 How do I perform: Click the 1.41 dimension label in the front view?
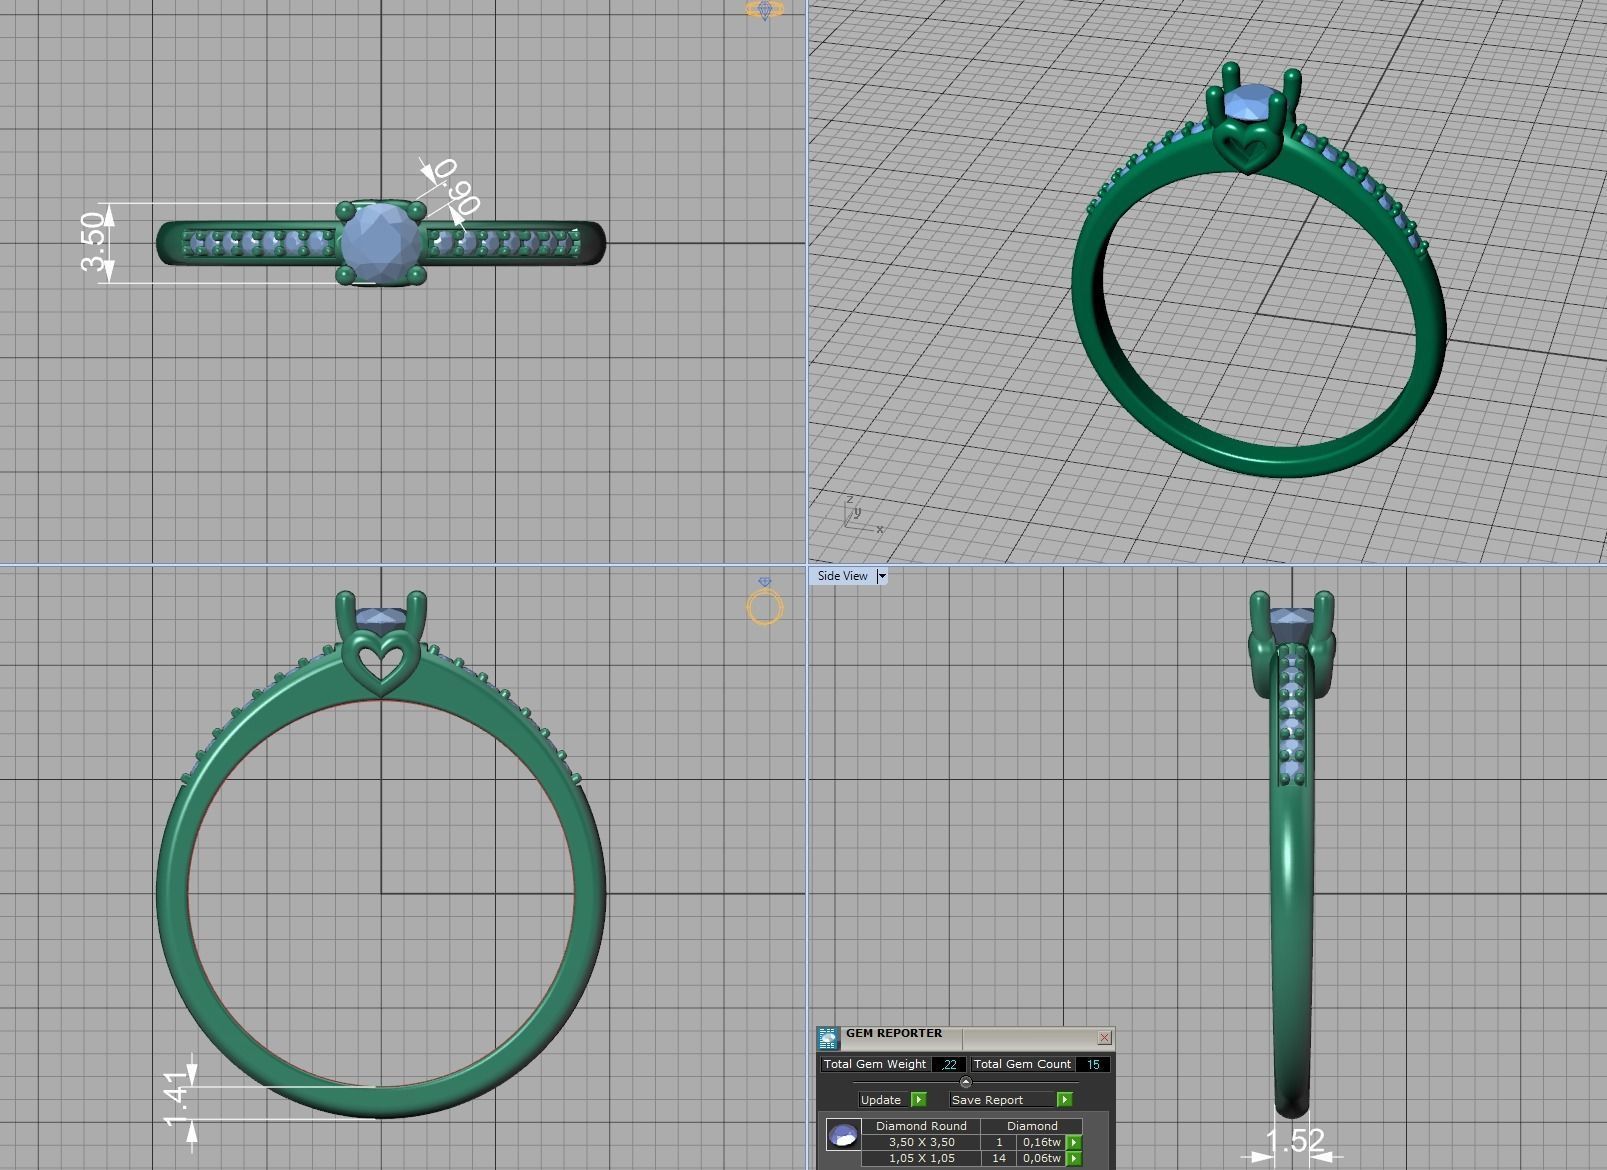click(x=176, y=1098)
